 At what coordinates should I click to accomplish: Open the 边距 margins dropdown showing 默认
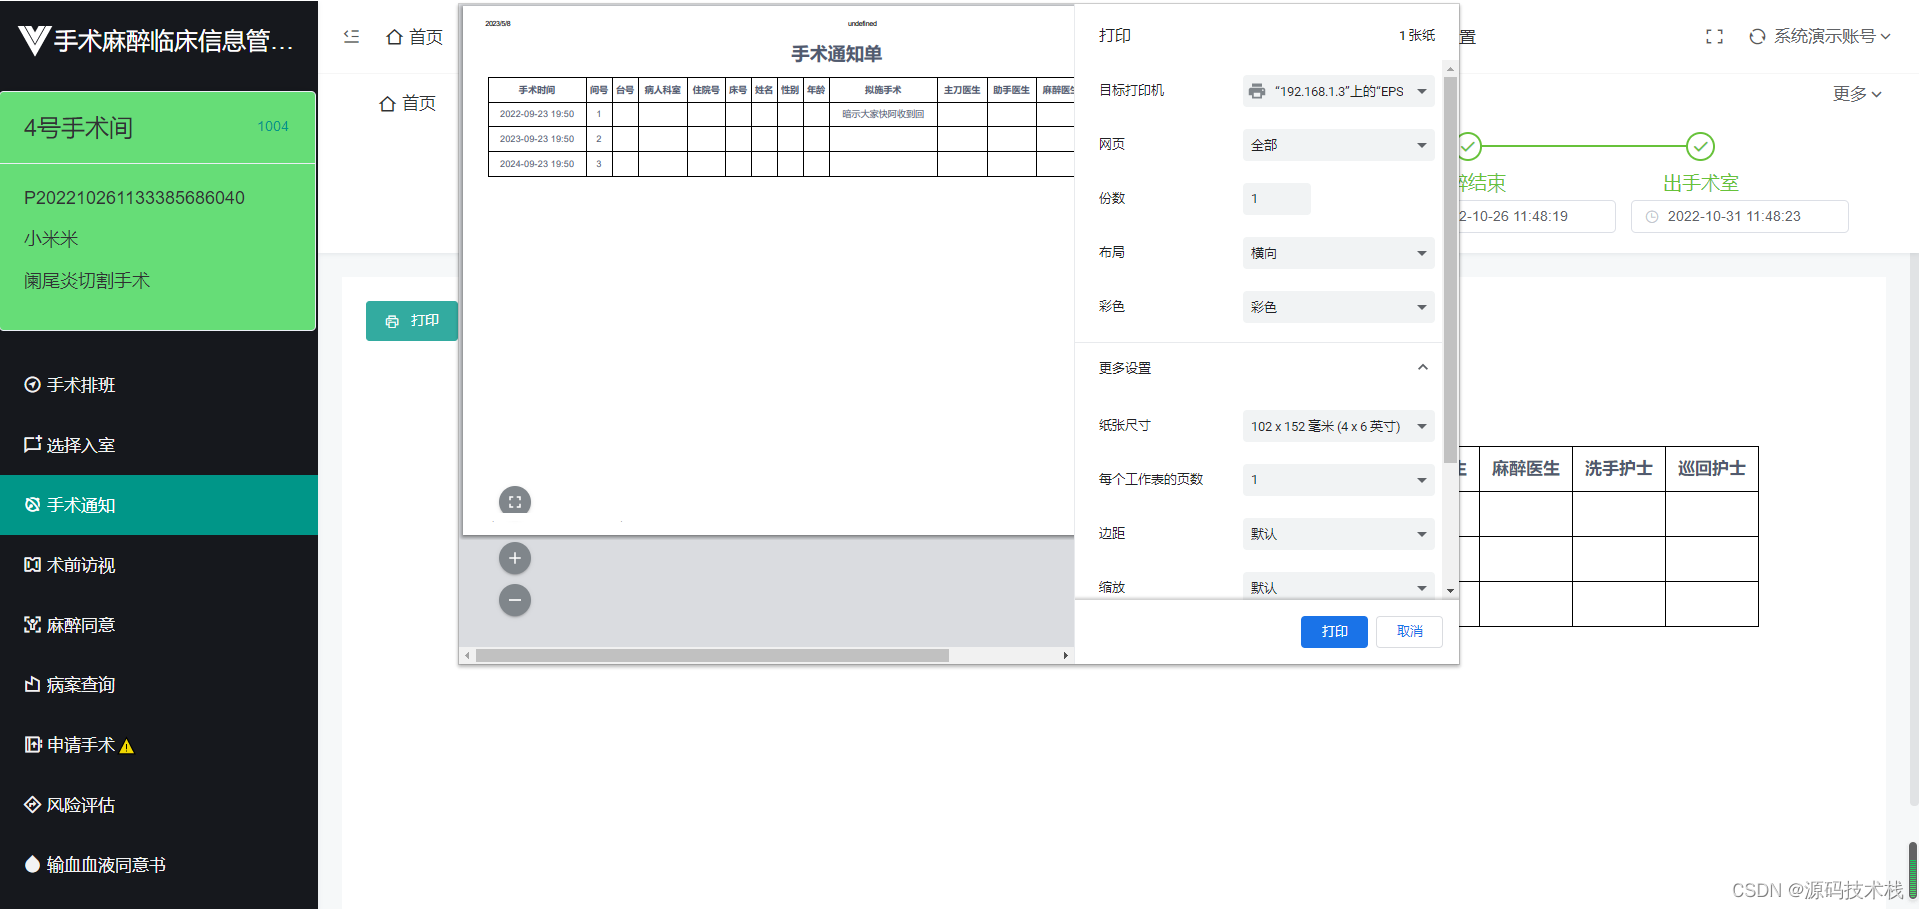[x=1338, y=534]
